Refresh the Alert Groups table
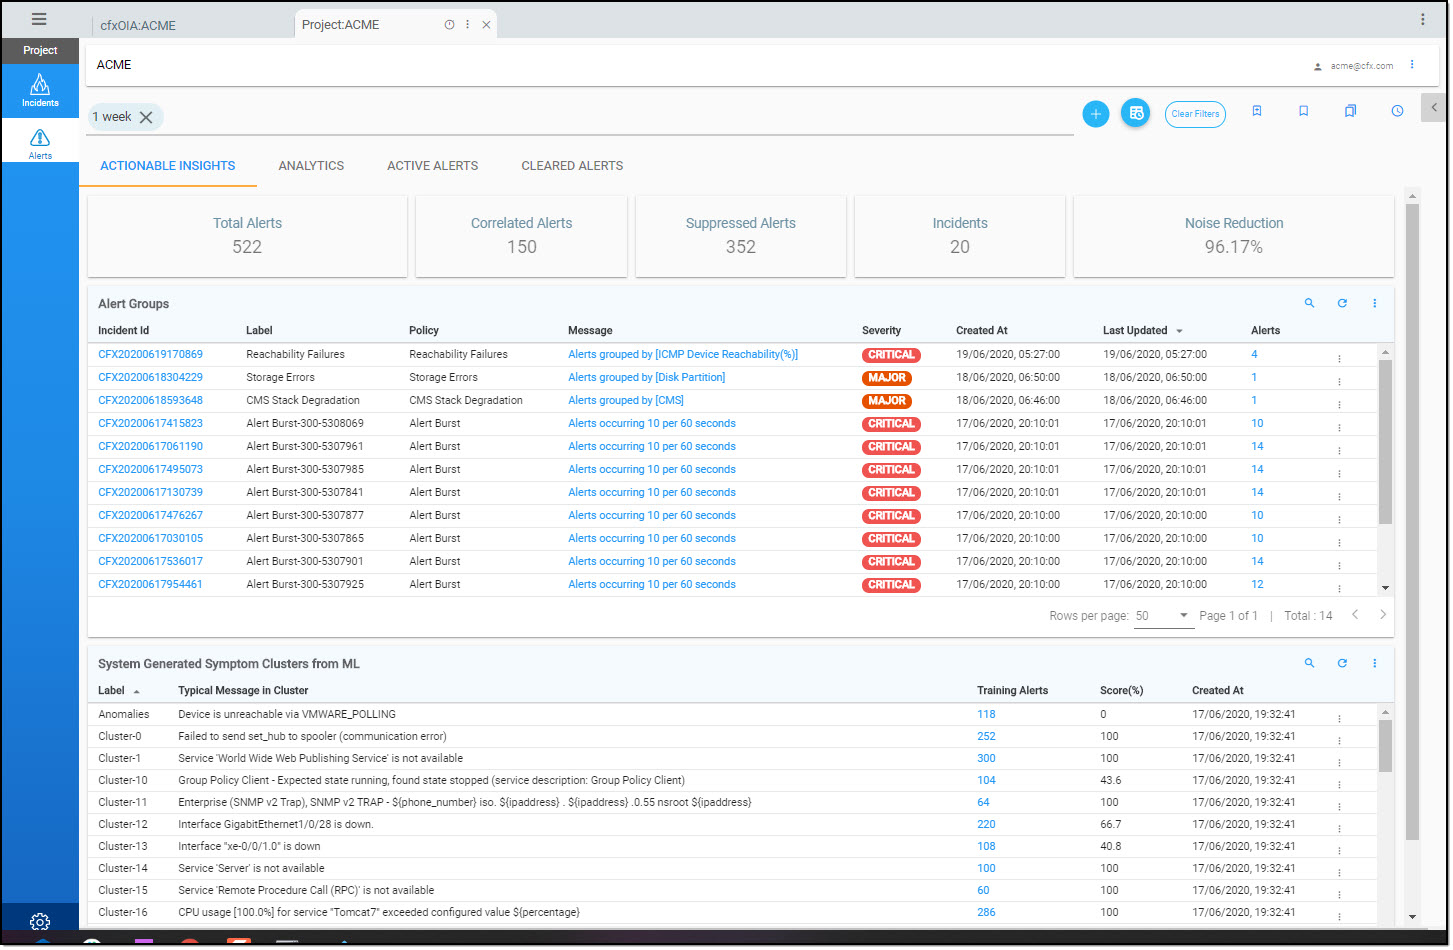Image resolution: width=1453 pixels, height=950 pixels. tap(1342, 303)
